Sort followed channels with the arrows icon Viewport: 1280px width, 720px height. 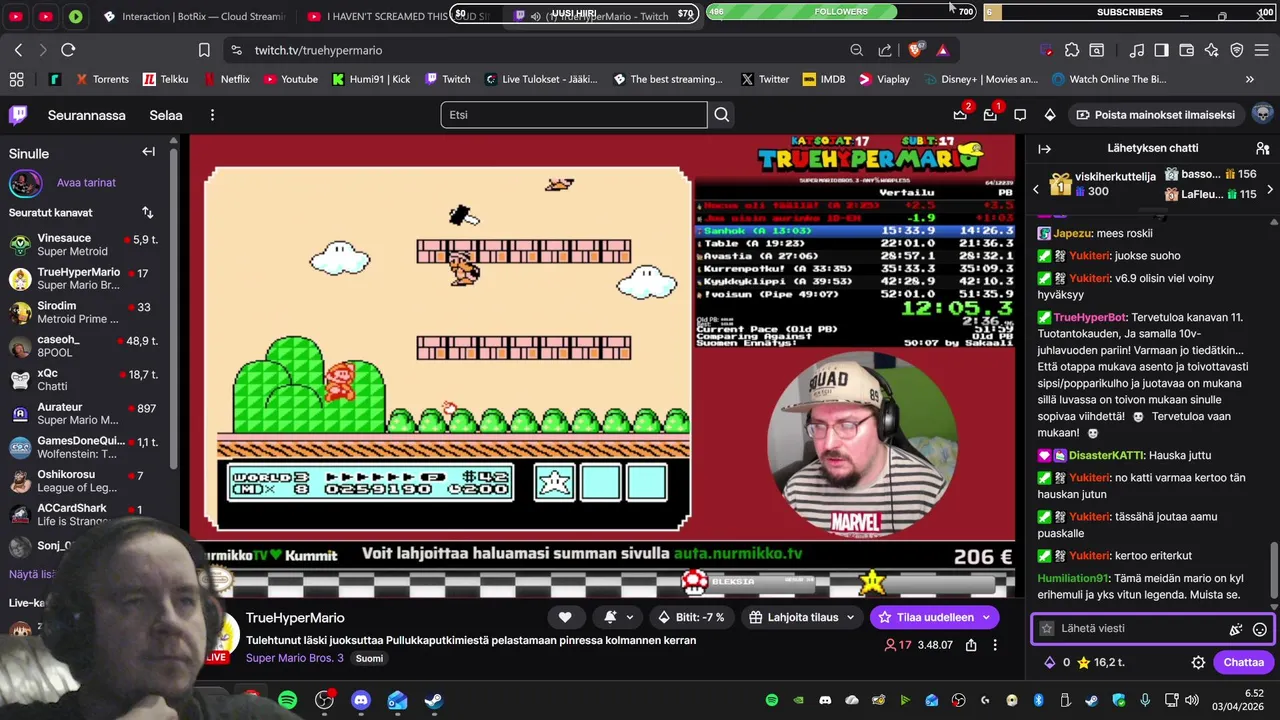coord(148,212)
